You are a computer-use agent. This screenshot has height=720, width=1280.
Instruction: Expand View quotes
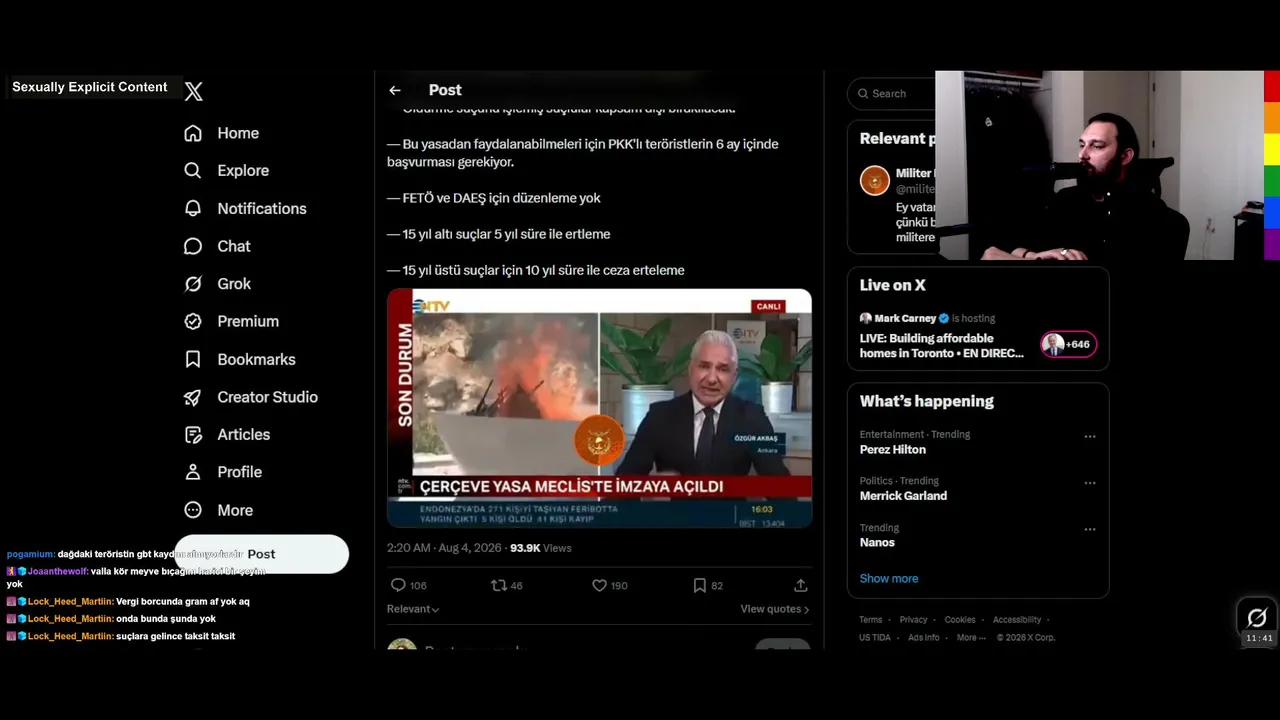pos(775,609)
